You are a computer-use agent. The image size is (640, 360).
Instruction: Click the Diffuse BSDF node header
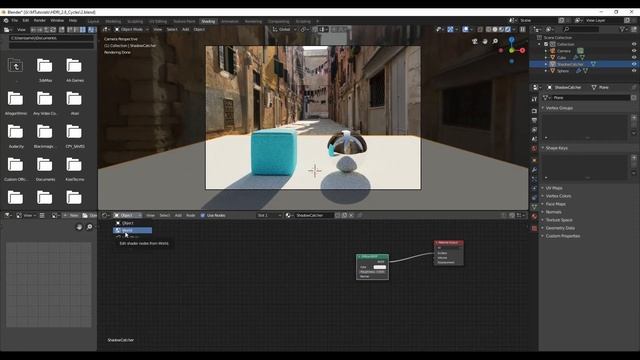click(x=372, y=257)
